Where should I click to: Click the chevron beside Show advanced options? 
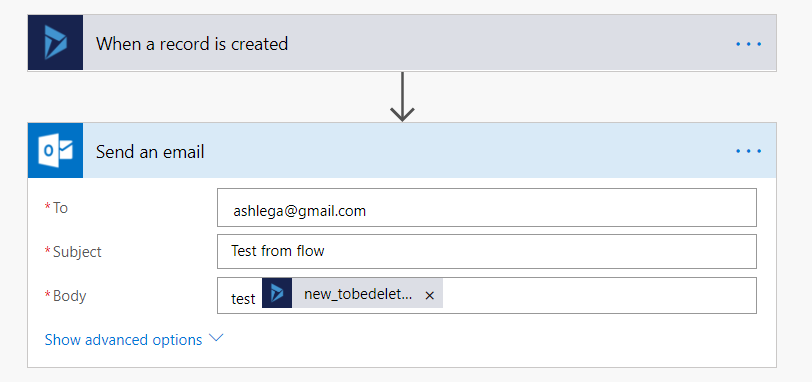click(x=215, y=339)
